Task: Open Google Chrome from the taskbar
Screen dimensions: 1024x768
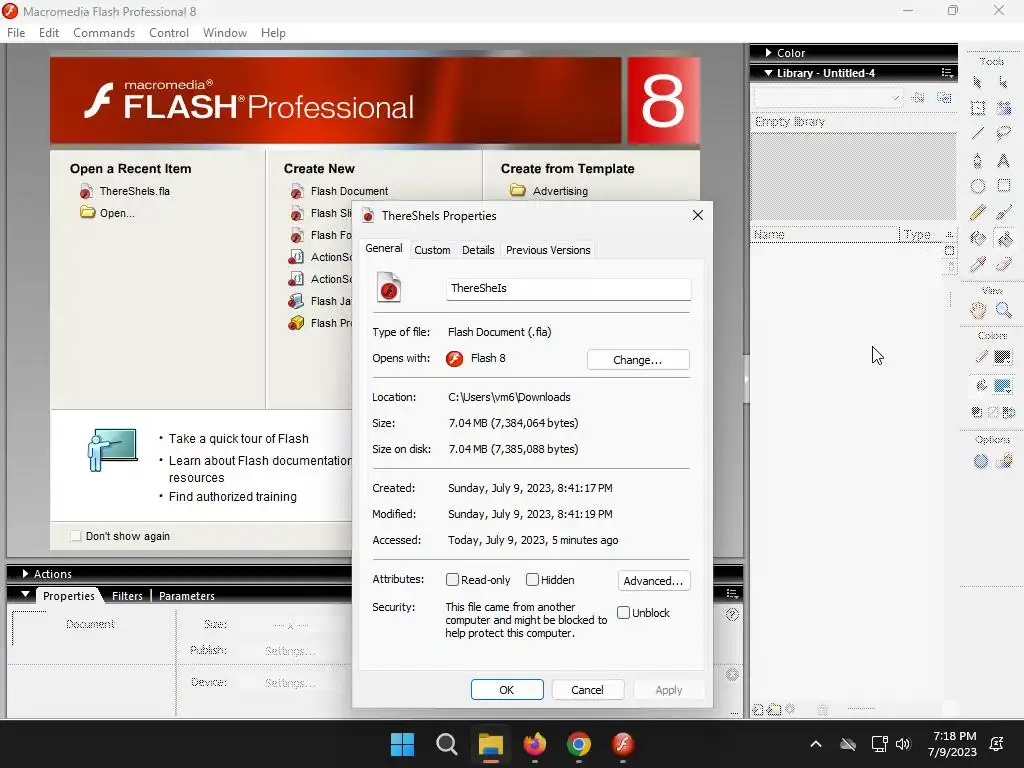Action: click(x=579, y=744)
